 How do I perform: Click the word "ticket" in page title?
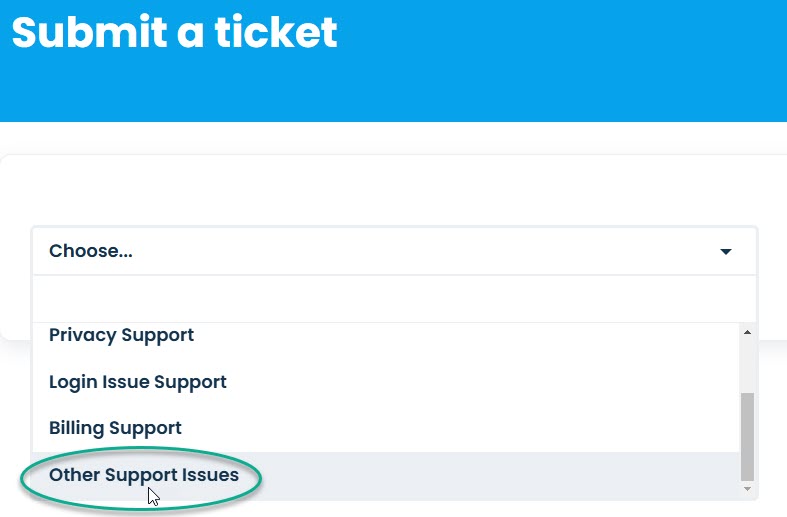pos(276,32)
